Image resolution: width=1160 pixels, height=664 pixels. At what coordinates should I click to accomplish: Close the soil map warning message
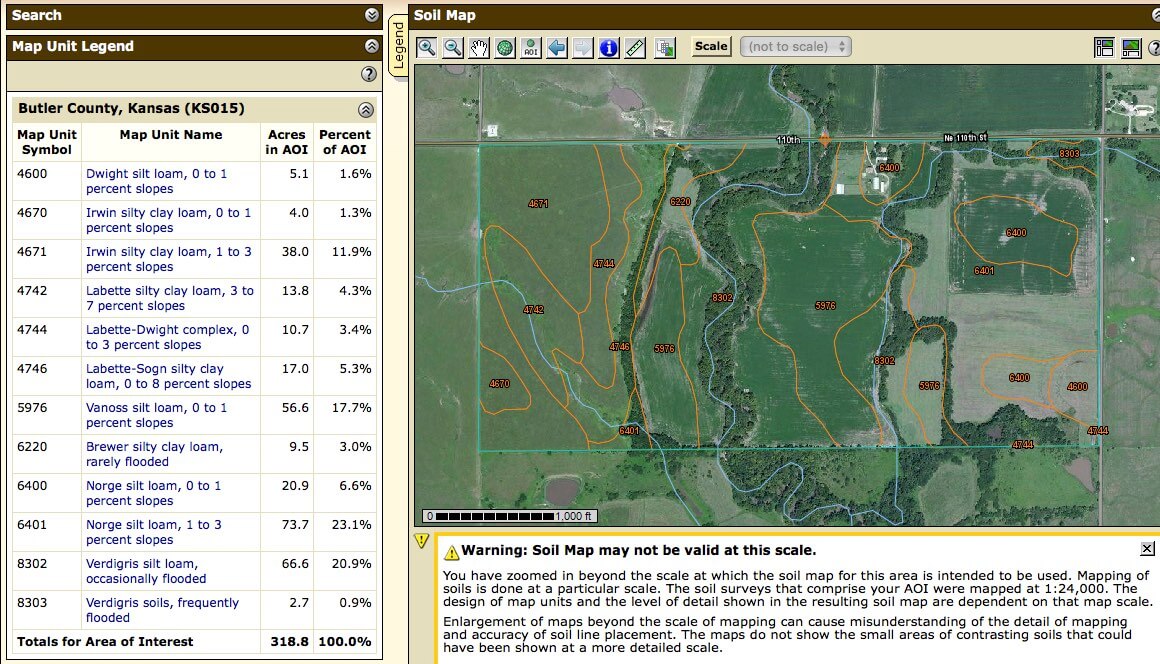point(1147,548)
